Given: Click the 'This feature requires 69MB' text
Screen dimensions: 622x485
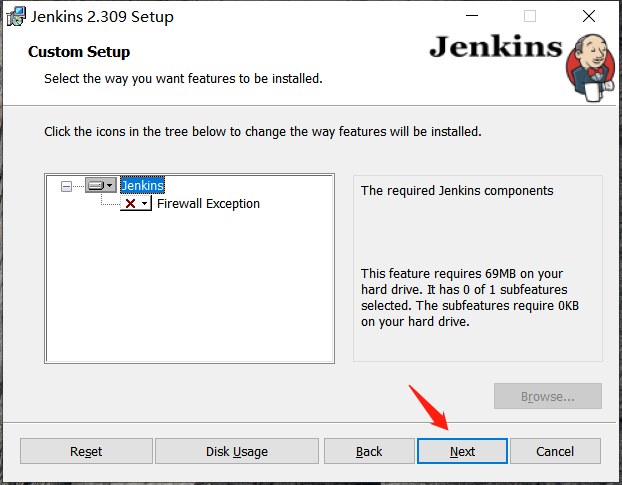Looking at the screenshot, I should coord(470,297).
